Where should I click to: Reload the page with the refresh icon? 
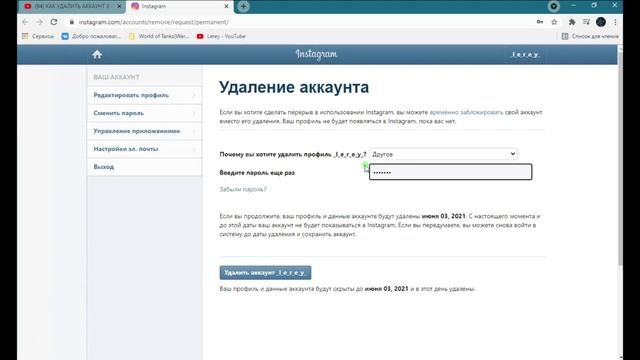pos(54,22)
